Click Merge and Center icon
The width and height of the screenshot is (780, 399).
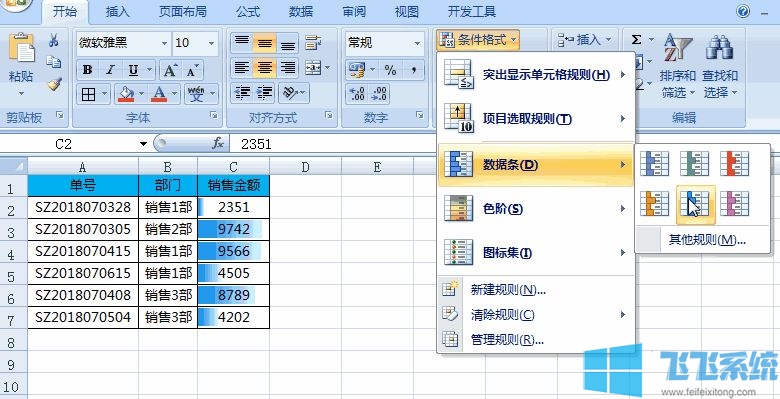(313, 68)
